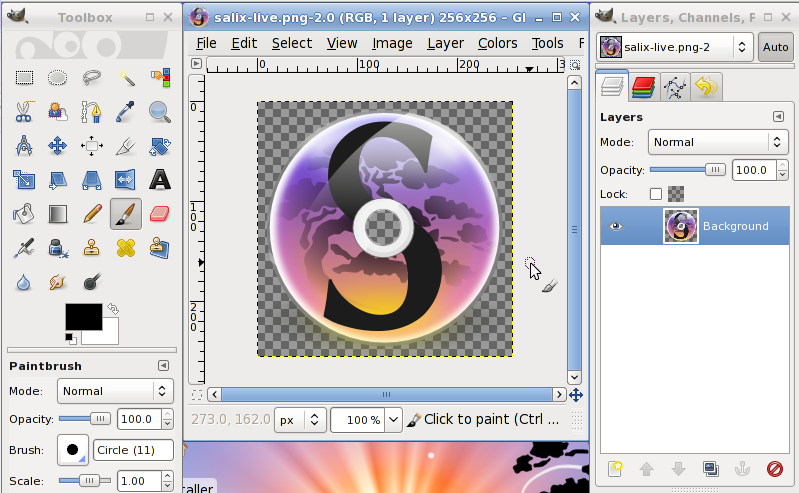Open the image selector salix-live.png-2 dropdown

675,47
